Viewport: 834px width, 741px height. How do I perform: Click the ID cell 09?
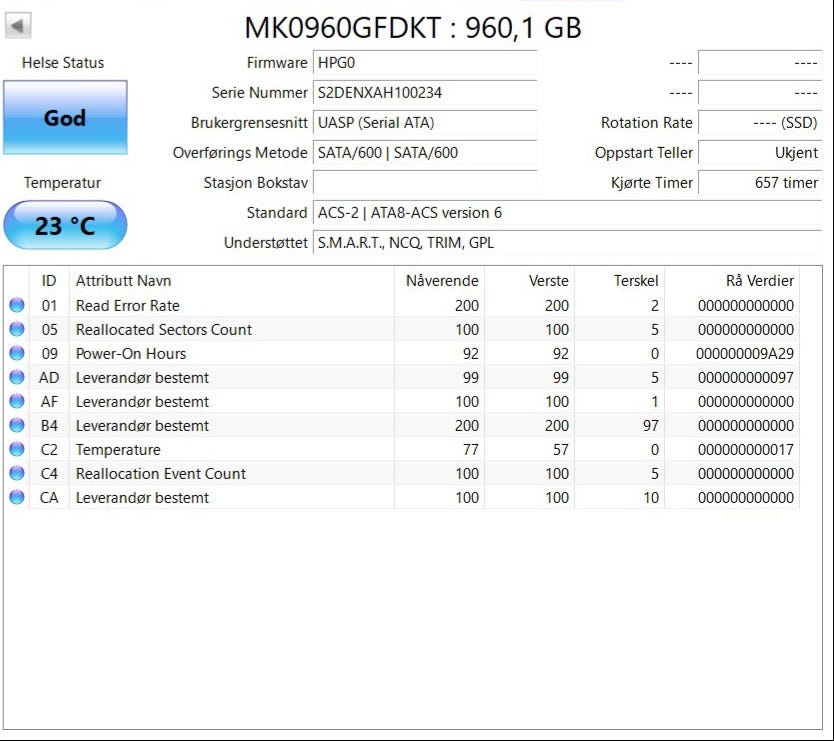pos(49,353)
